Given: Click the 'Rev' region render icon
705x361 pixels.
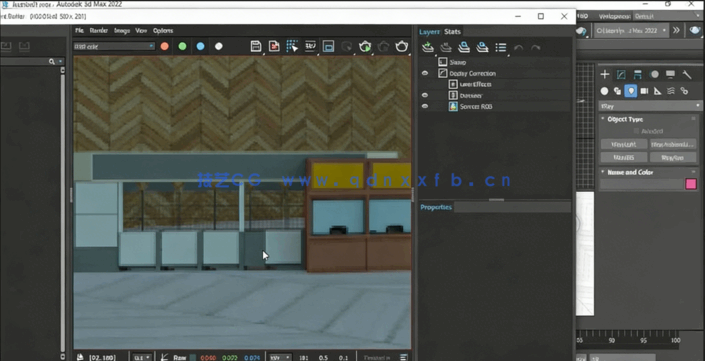Looking at the screenshot, I should (310, 46).
